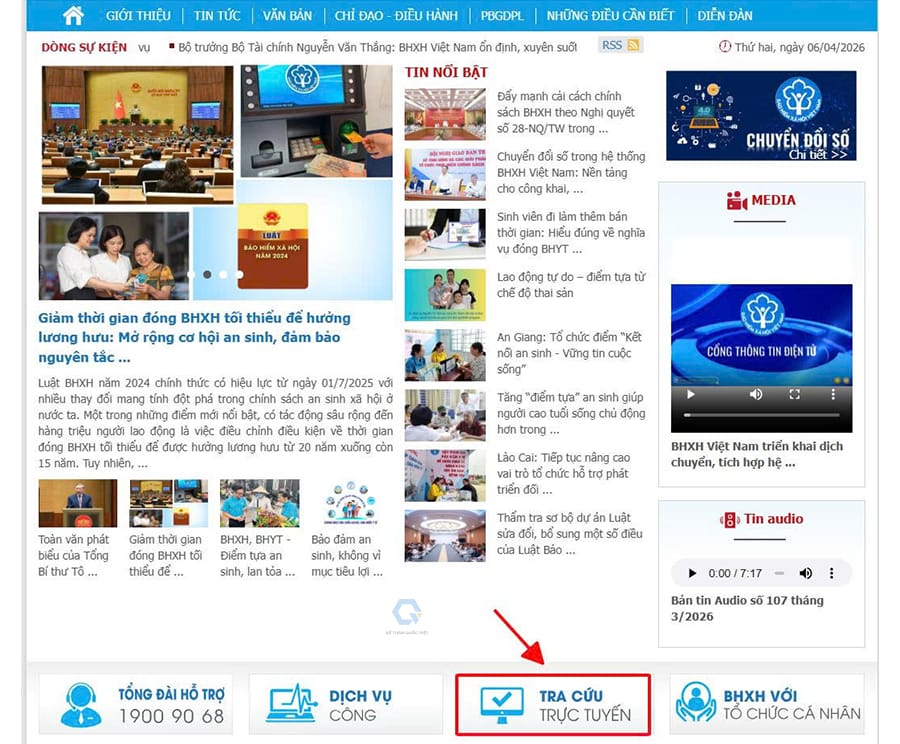
Task: Open small article Giảm thời gian đóng BHXH tối thiểu
Action: [165, 556]
